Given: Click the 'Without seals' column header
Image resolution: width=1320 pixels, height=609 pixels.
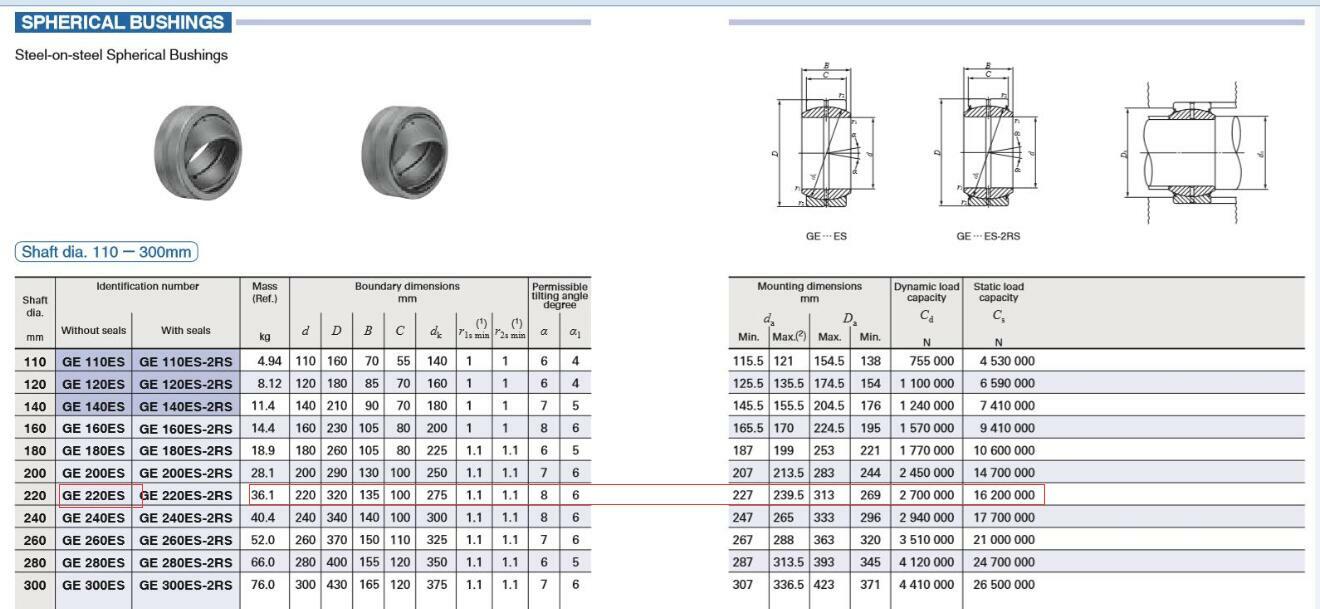Looking at the screenshot, I should tap(94, 330).
